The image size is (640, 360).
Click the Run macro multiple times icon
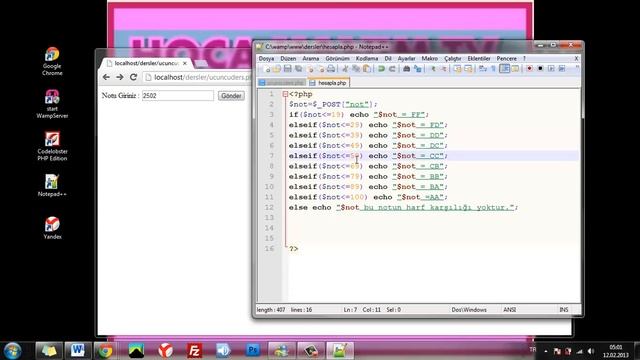[x=562, y=69]
